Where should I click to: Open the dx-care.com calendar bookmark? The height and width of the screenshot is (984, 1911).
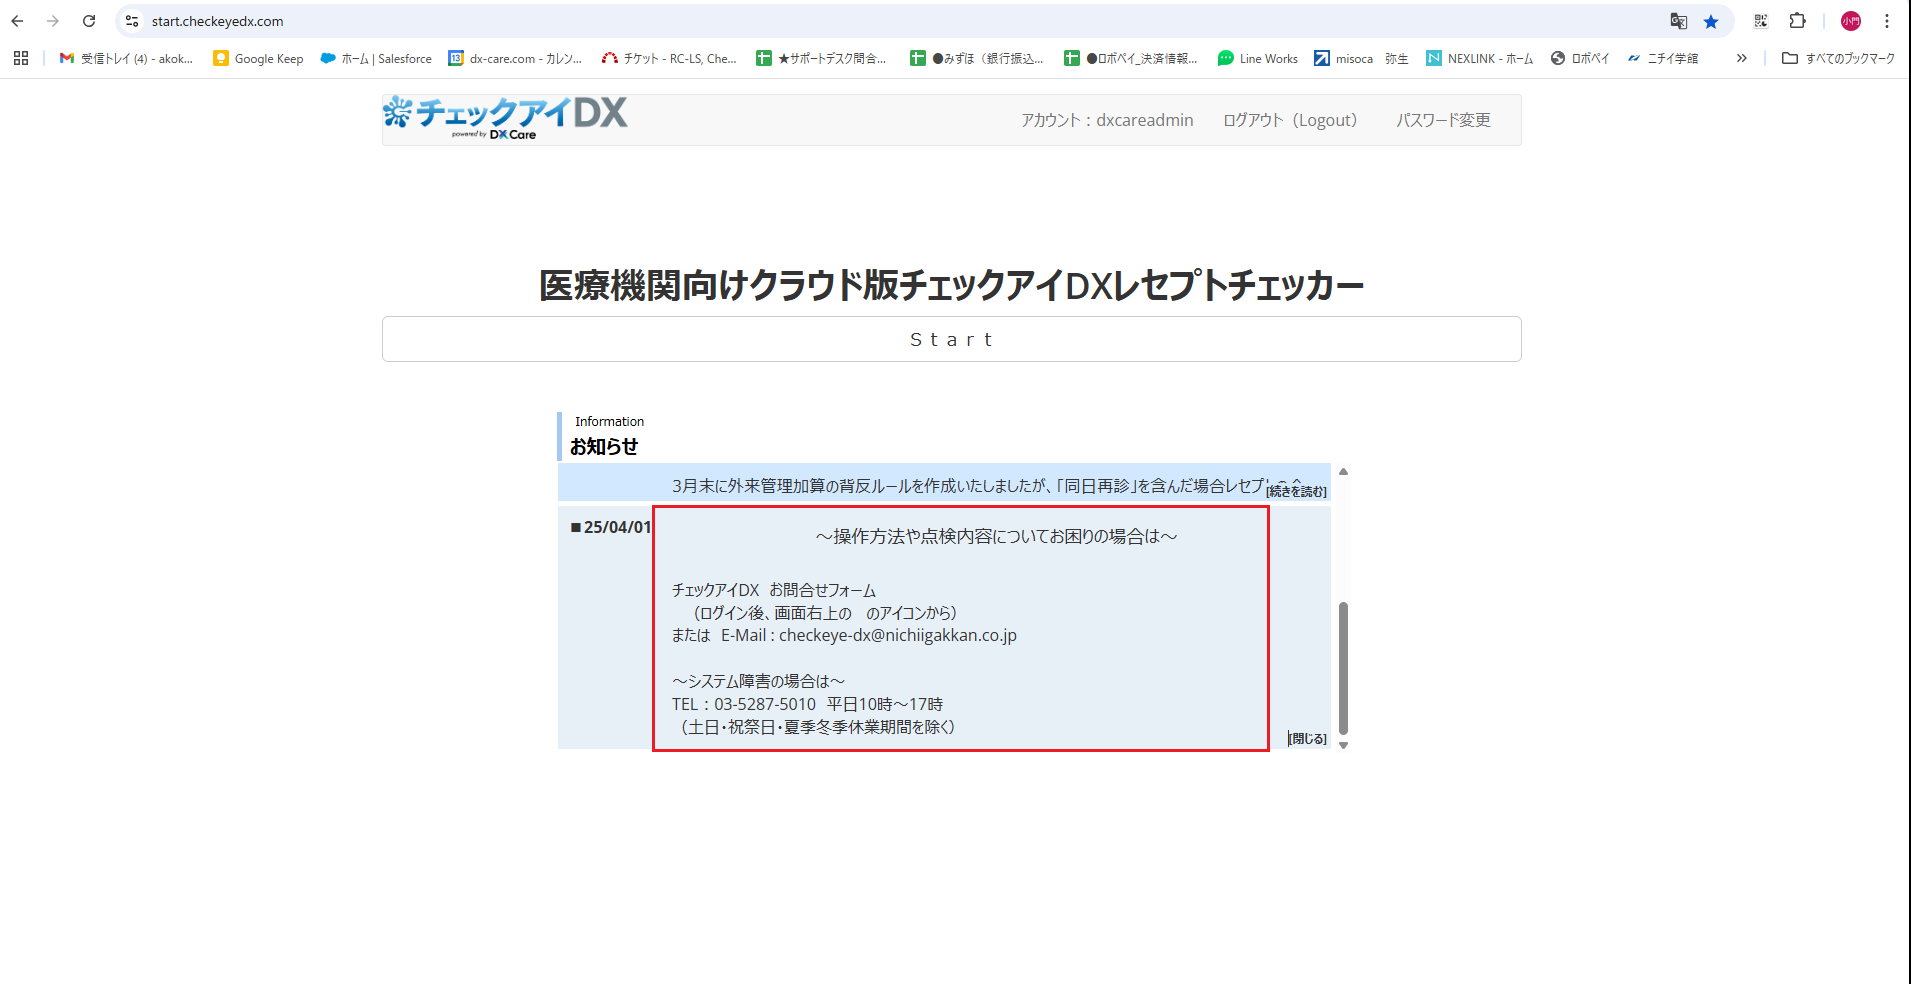(x=515, y=58)
